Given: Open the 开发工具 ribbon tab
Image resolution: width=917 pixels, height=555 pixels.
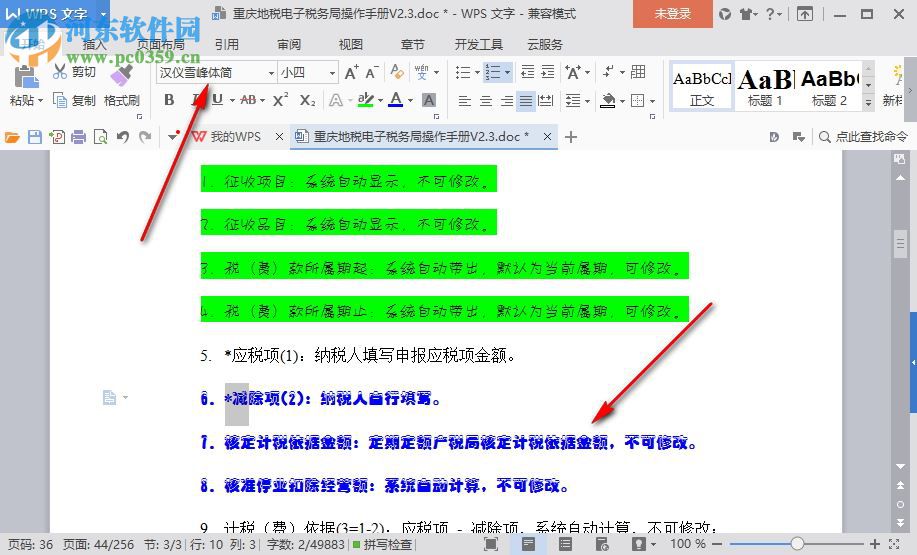Looking at the screenshot, I should coord(478,44).
